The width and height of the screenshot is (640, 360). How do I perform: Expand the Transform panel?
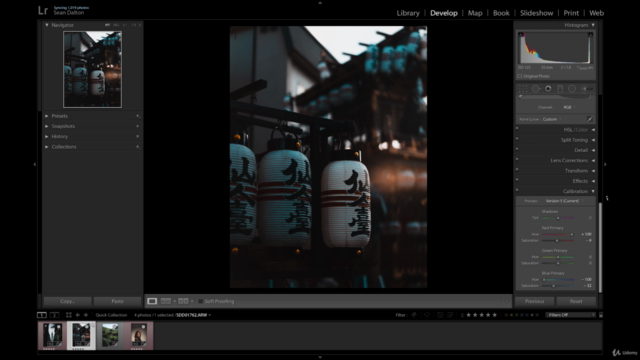pyautogui.click(x=593, y=171)
